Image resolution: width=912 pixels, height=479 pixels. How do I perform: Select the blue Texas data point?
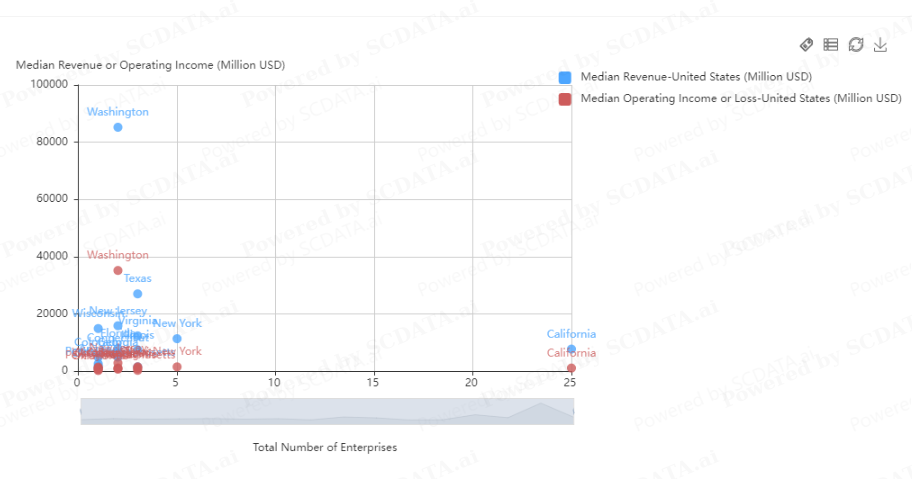[x=137, y=294]
